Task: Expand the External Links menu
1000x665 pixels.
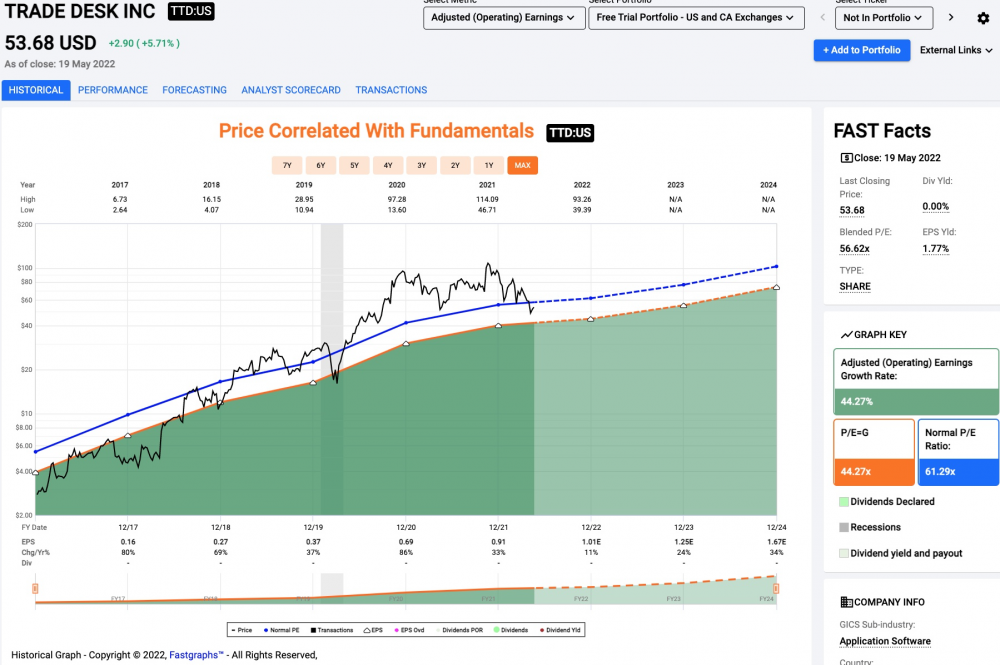Action: [956, 50]
